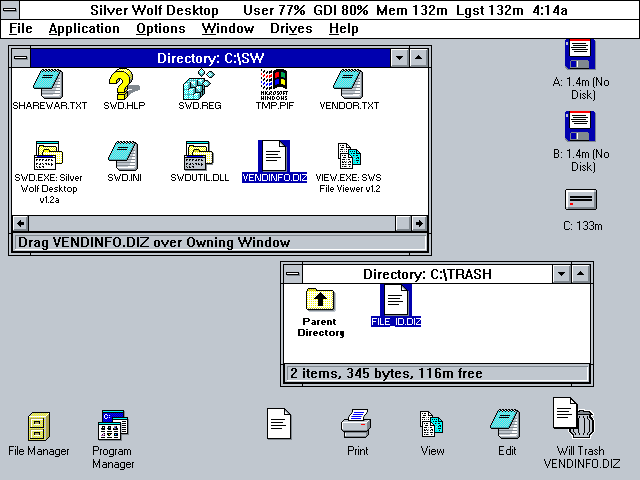The height and width of the screenshot is (480, 640).
Task: Open the Options menu
Action: pos(161,29)
